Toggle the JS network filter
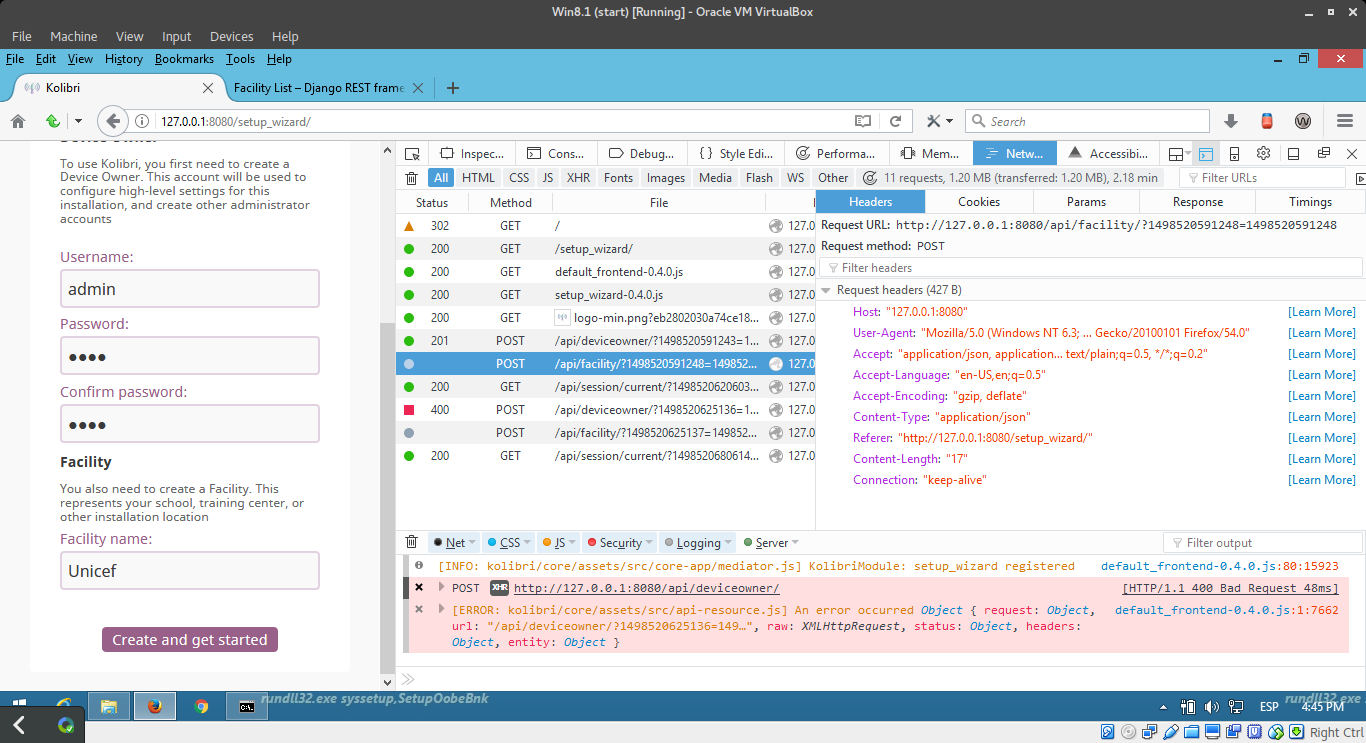Viewport: 1366px width, 743px height. click(x=547, y=178)
